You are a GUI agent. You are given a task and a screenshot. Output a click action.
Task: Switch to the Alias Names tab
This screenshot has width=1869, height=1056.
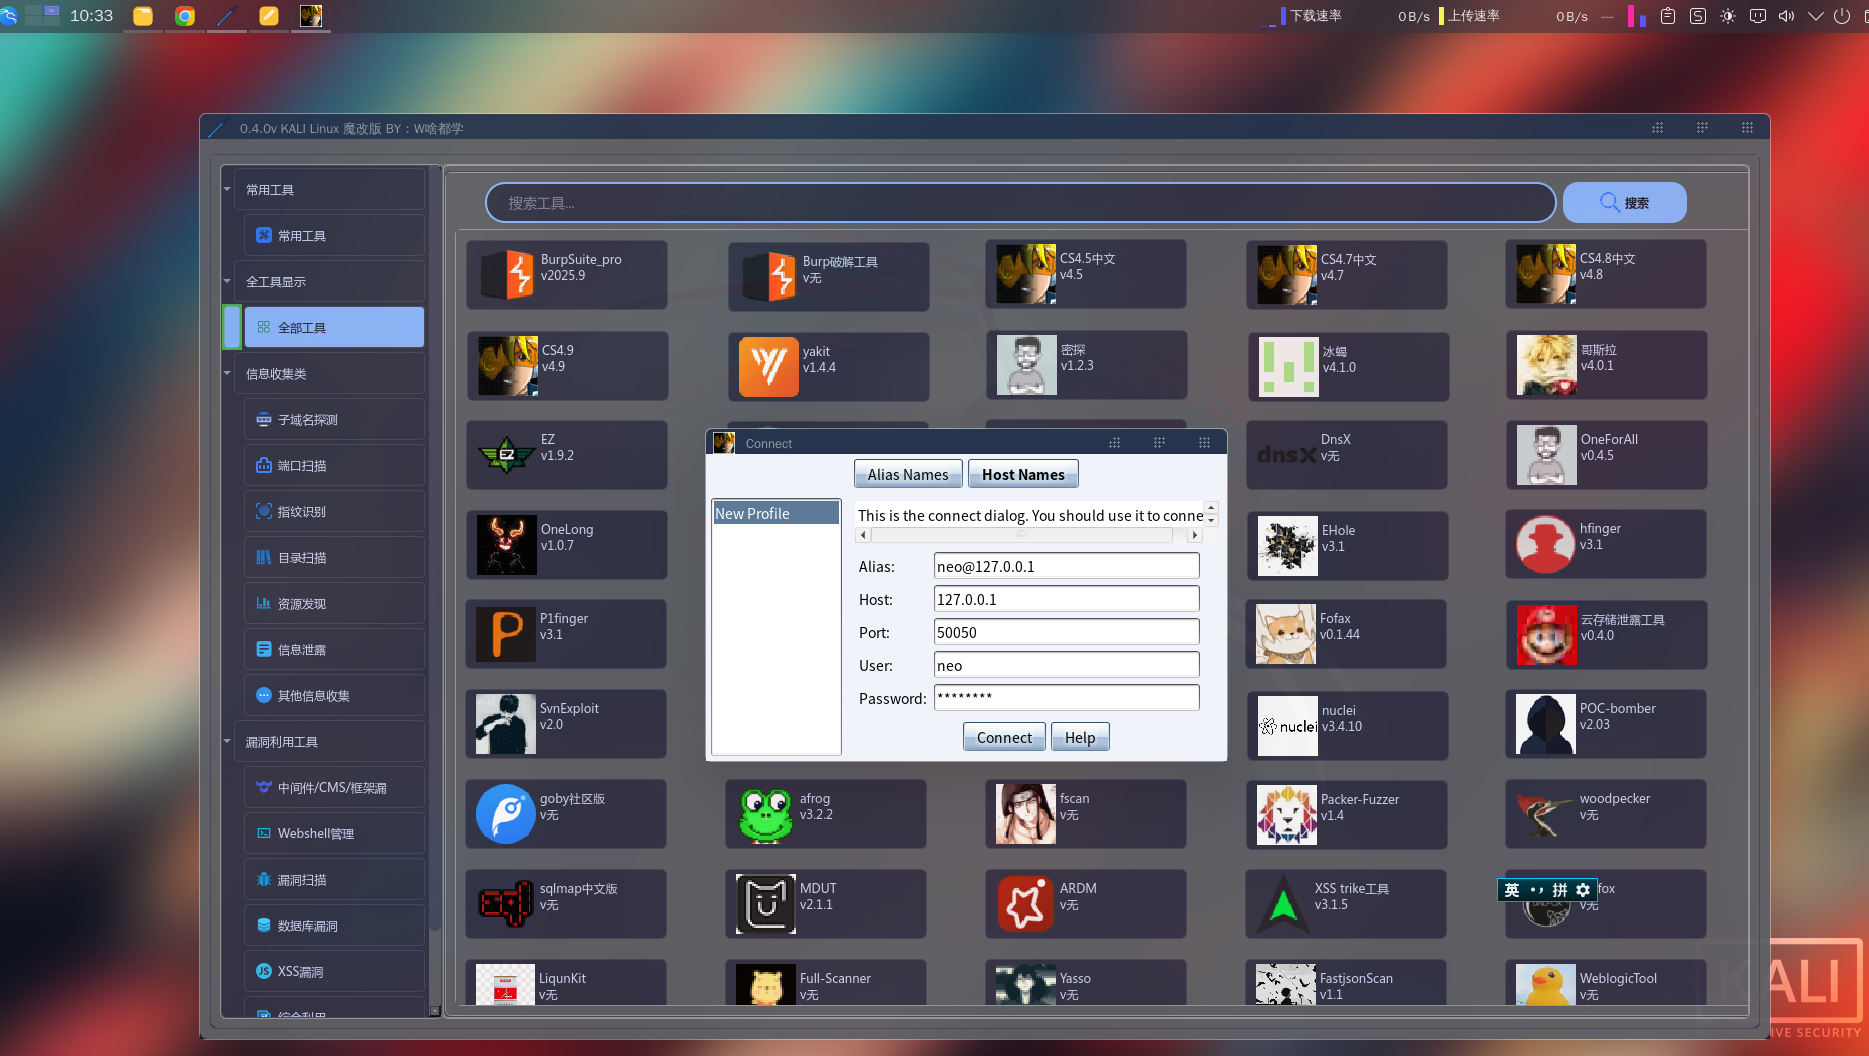tap(907, 473)
